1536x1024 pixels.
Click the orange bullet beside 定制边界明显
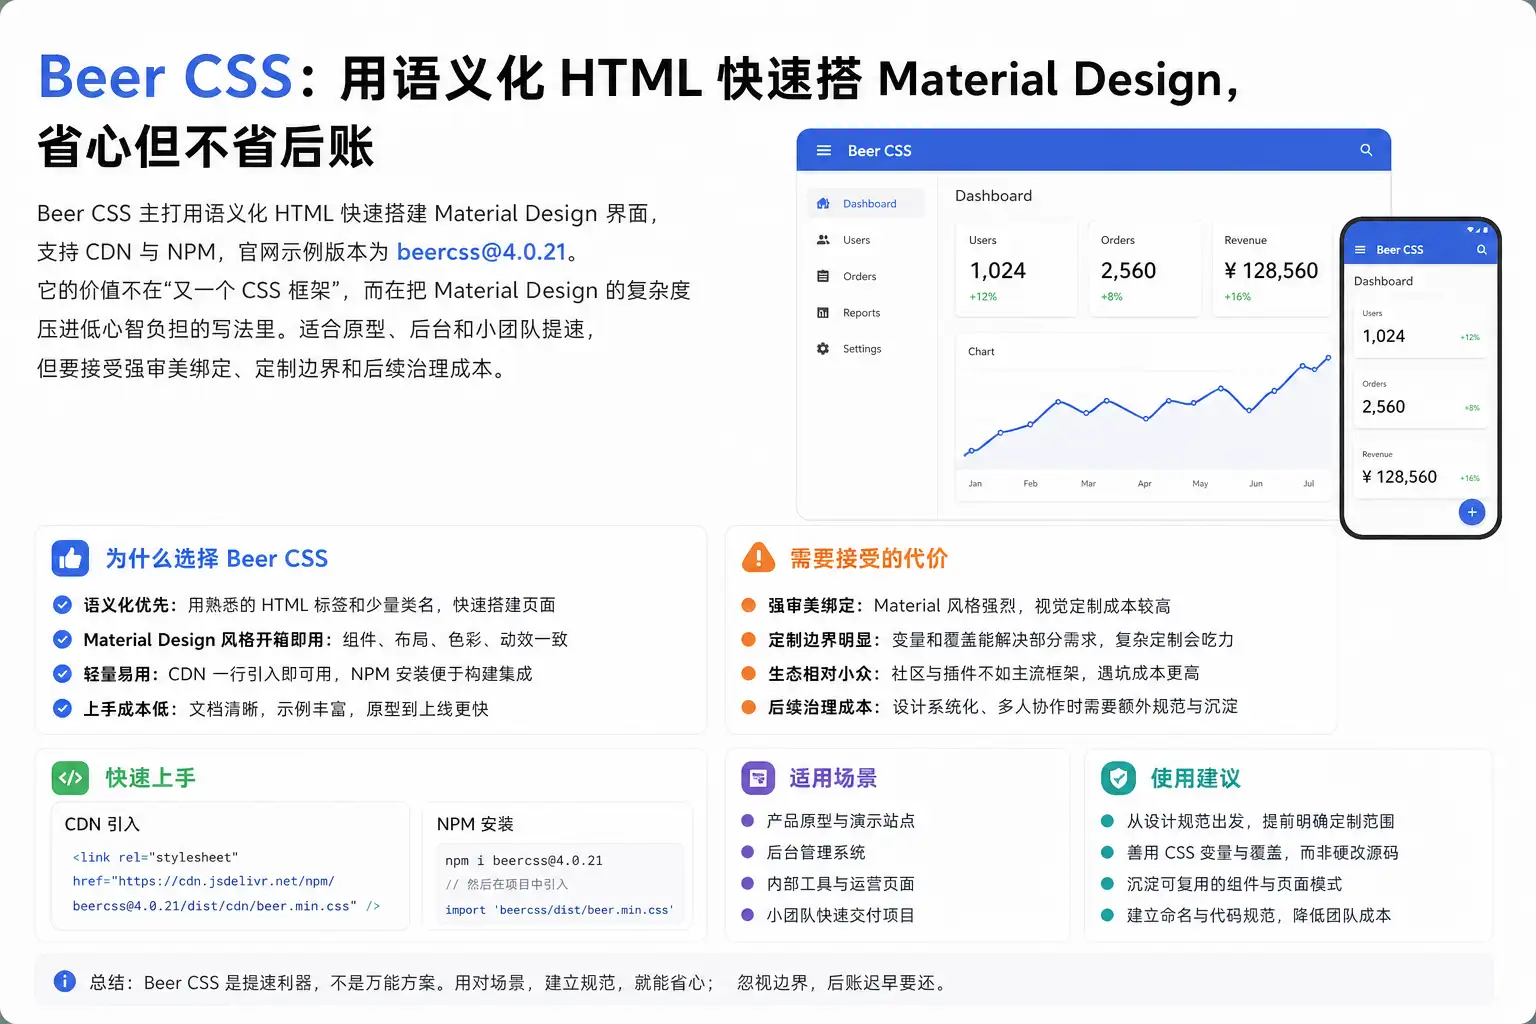pyautogui.click(x=748, y=639)
